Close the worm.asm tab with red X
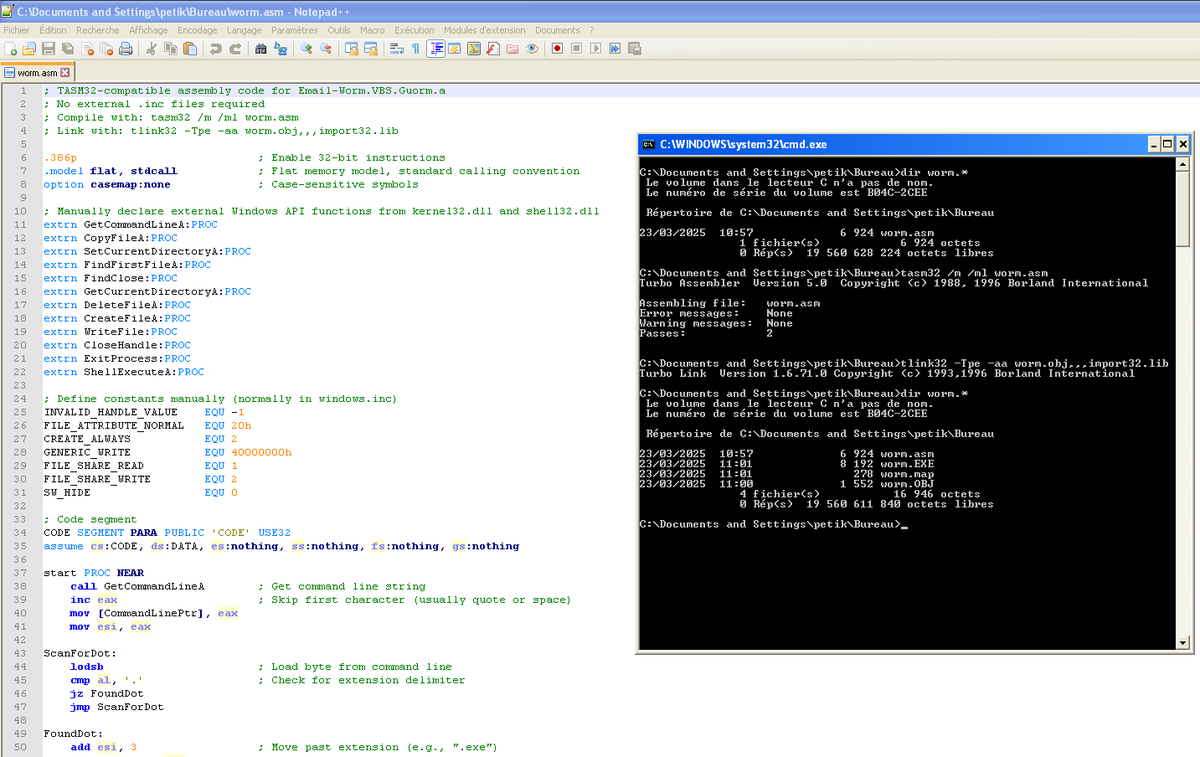The image size is (1200, 757). click(x=65, y=73)
